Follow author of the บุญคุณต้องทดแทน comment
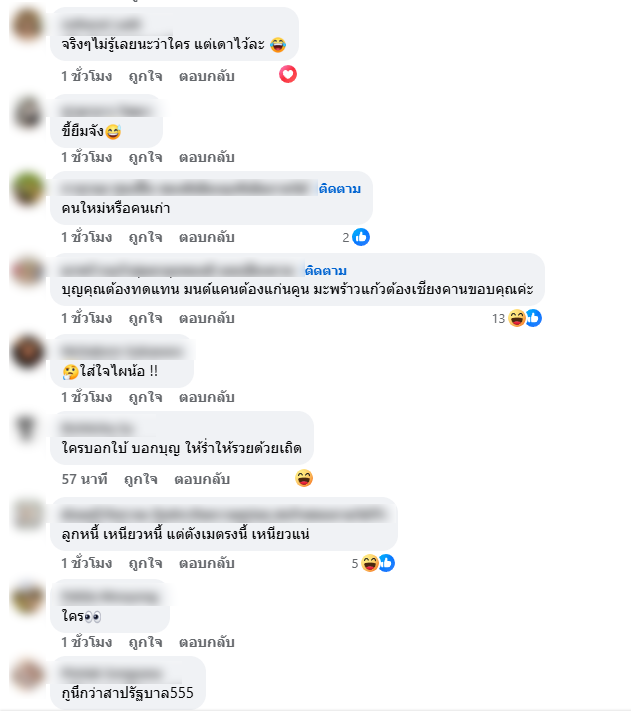Image resolution: width=631 pixels, height=720 pixels. [x=326, y=270]
